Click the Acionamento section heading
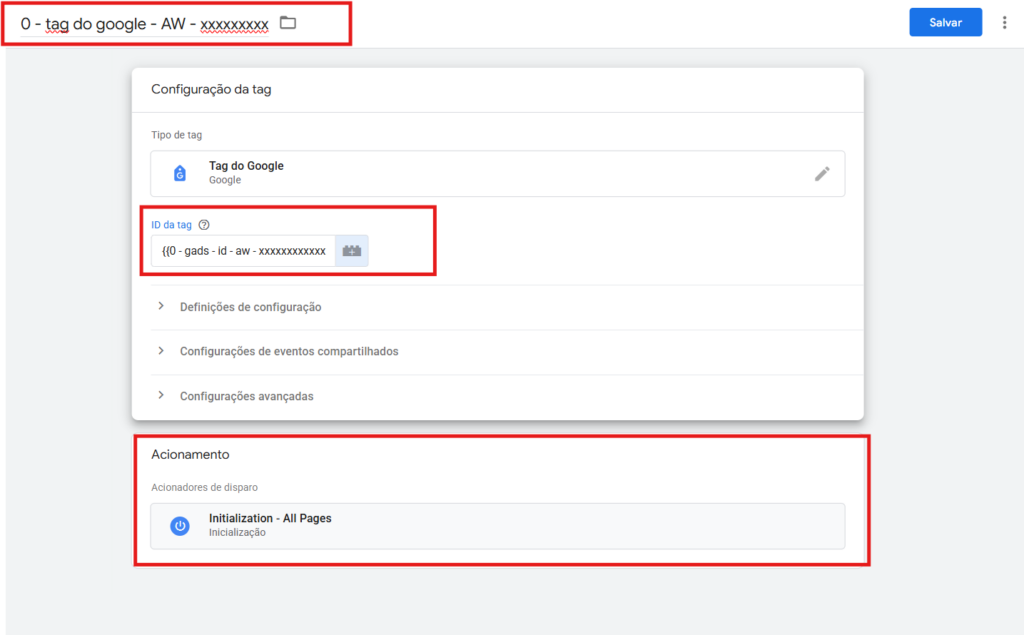The width and height of the screenshot is (1024, 635). [190, 455]
